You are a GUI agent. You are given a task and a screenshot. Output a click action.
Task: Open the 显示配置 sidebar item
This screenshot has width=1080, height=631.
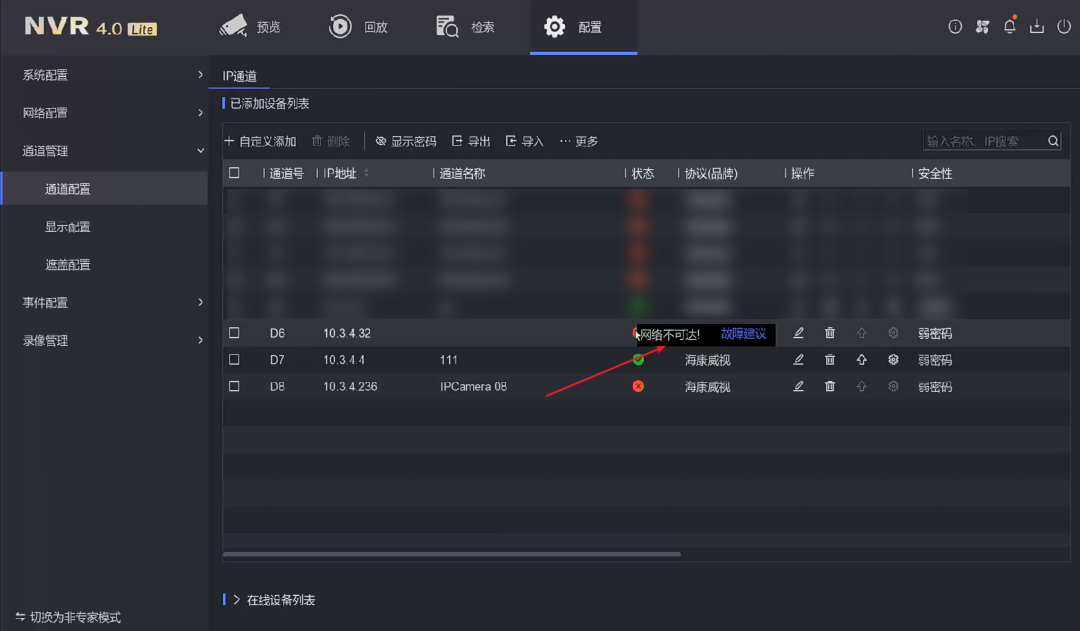[68, 227]
